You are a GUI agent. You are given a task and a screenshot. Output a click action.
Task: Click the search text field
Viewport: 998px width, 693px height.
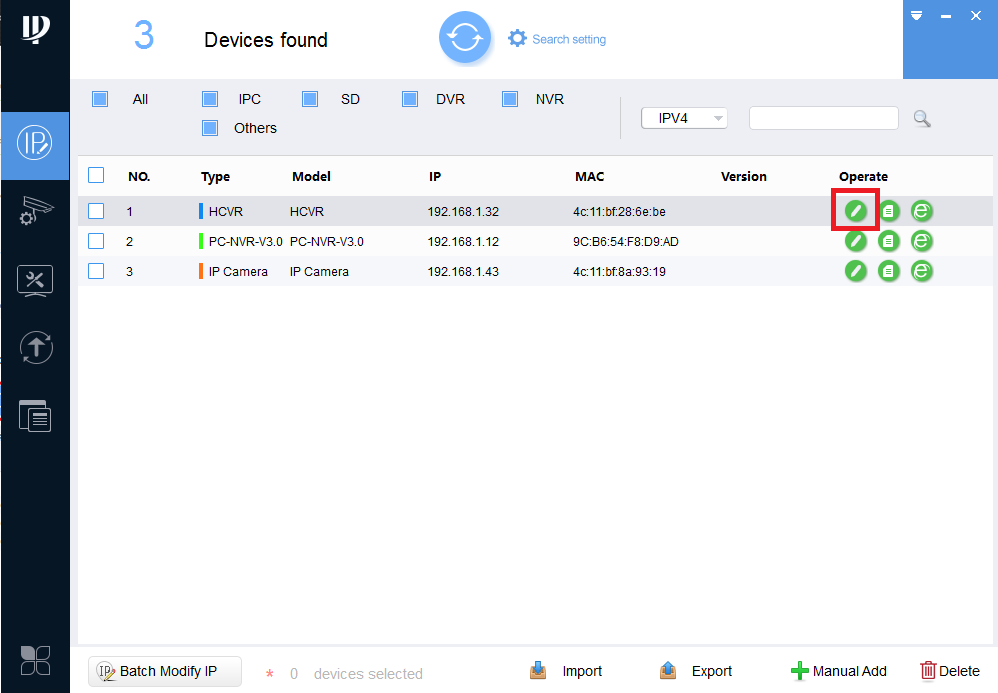(824, 118)
